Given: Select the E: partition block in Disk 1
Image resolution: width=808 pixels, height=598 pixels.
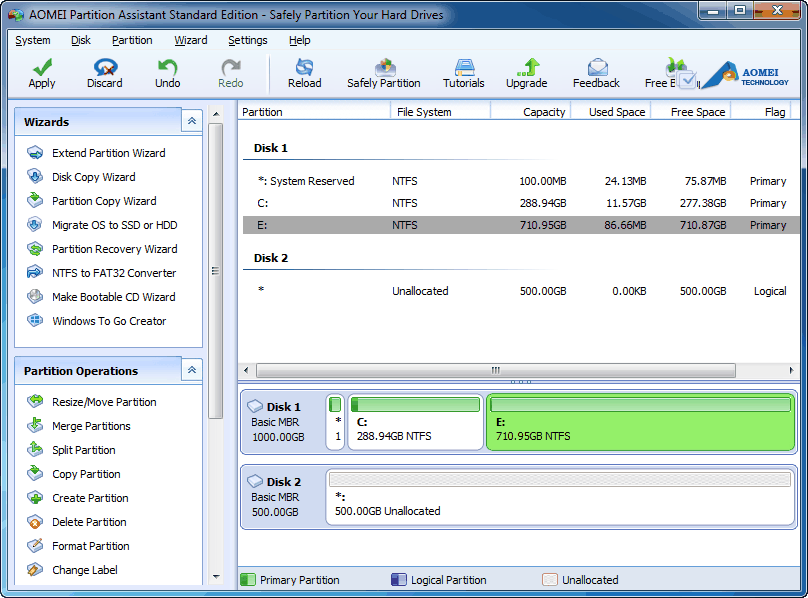Looking at the screenshot, I should click(640, 422).
